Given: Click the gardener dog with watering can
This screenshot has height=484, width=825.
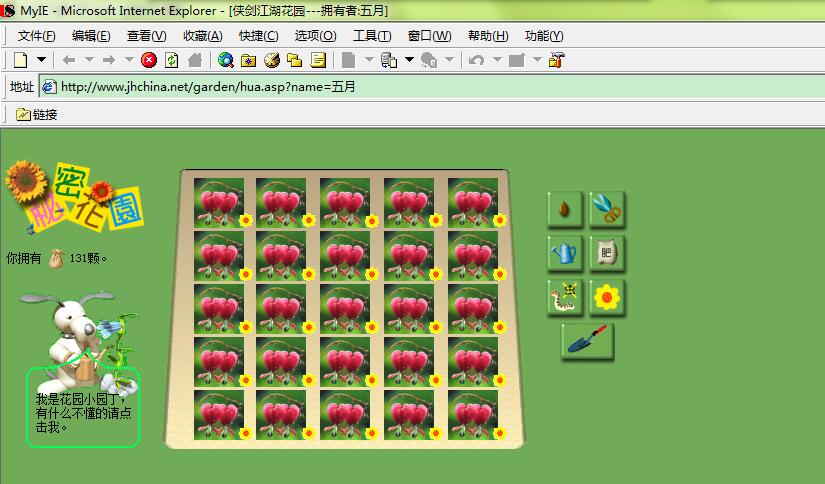Looking at the screenshot, I should (79, 342).
